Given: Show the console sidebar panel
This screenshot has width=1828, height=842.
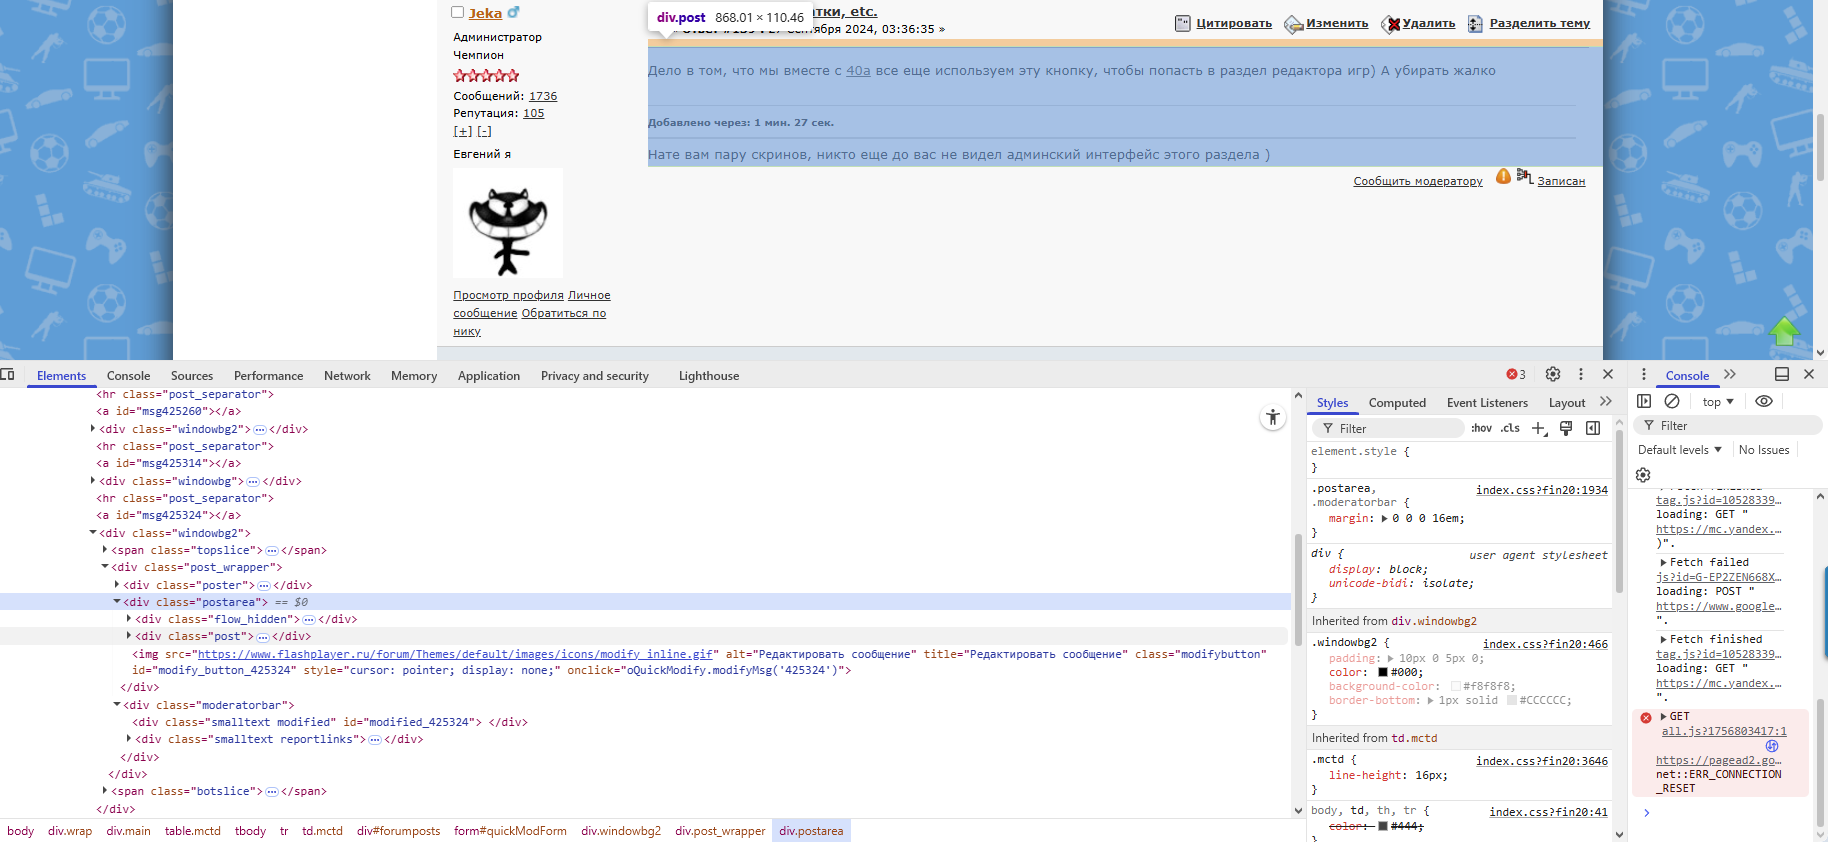Looking at the screenshot, I should [1644, 401].
